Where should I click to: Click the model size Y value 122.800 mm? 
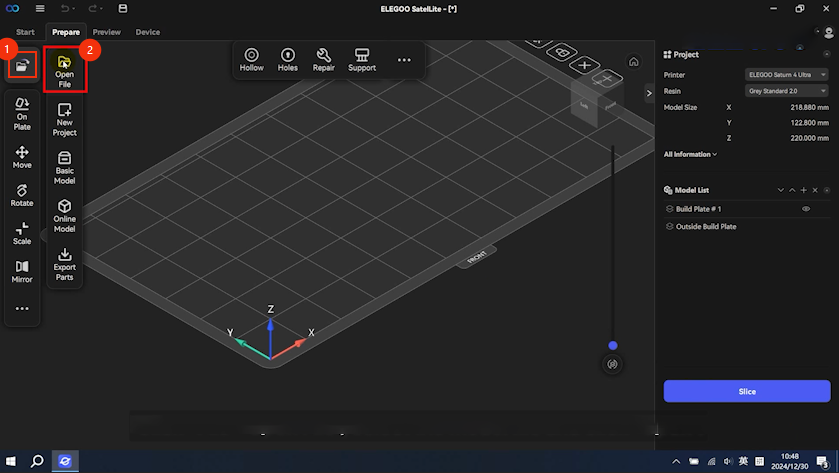809,123
